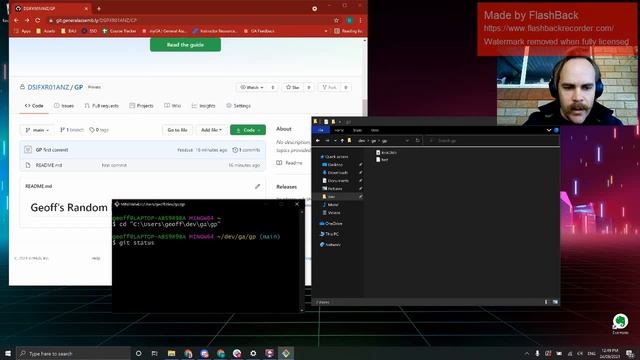Click the File Explorer help icon
The width and height of the screenshot is (640, 360).
556,130
